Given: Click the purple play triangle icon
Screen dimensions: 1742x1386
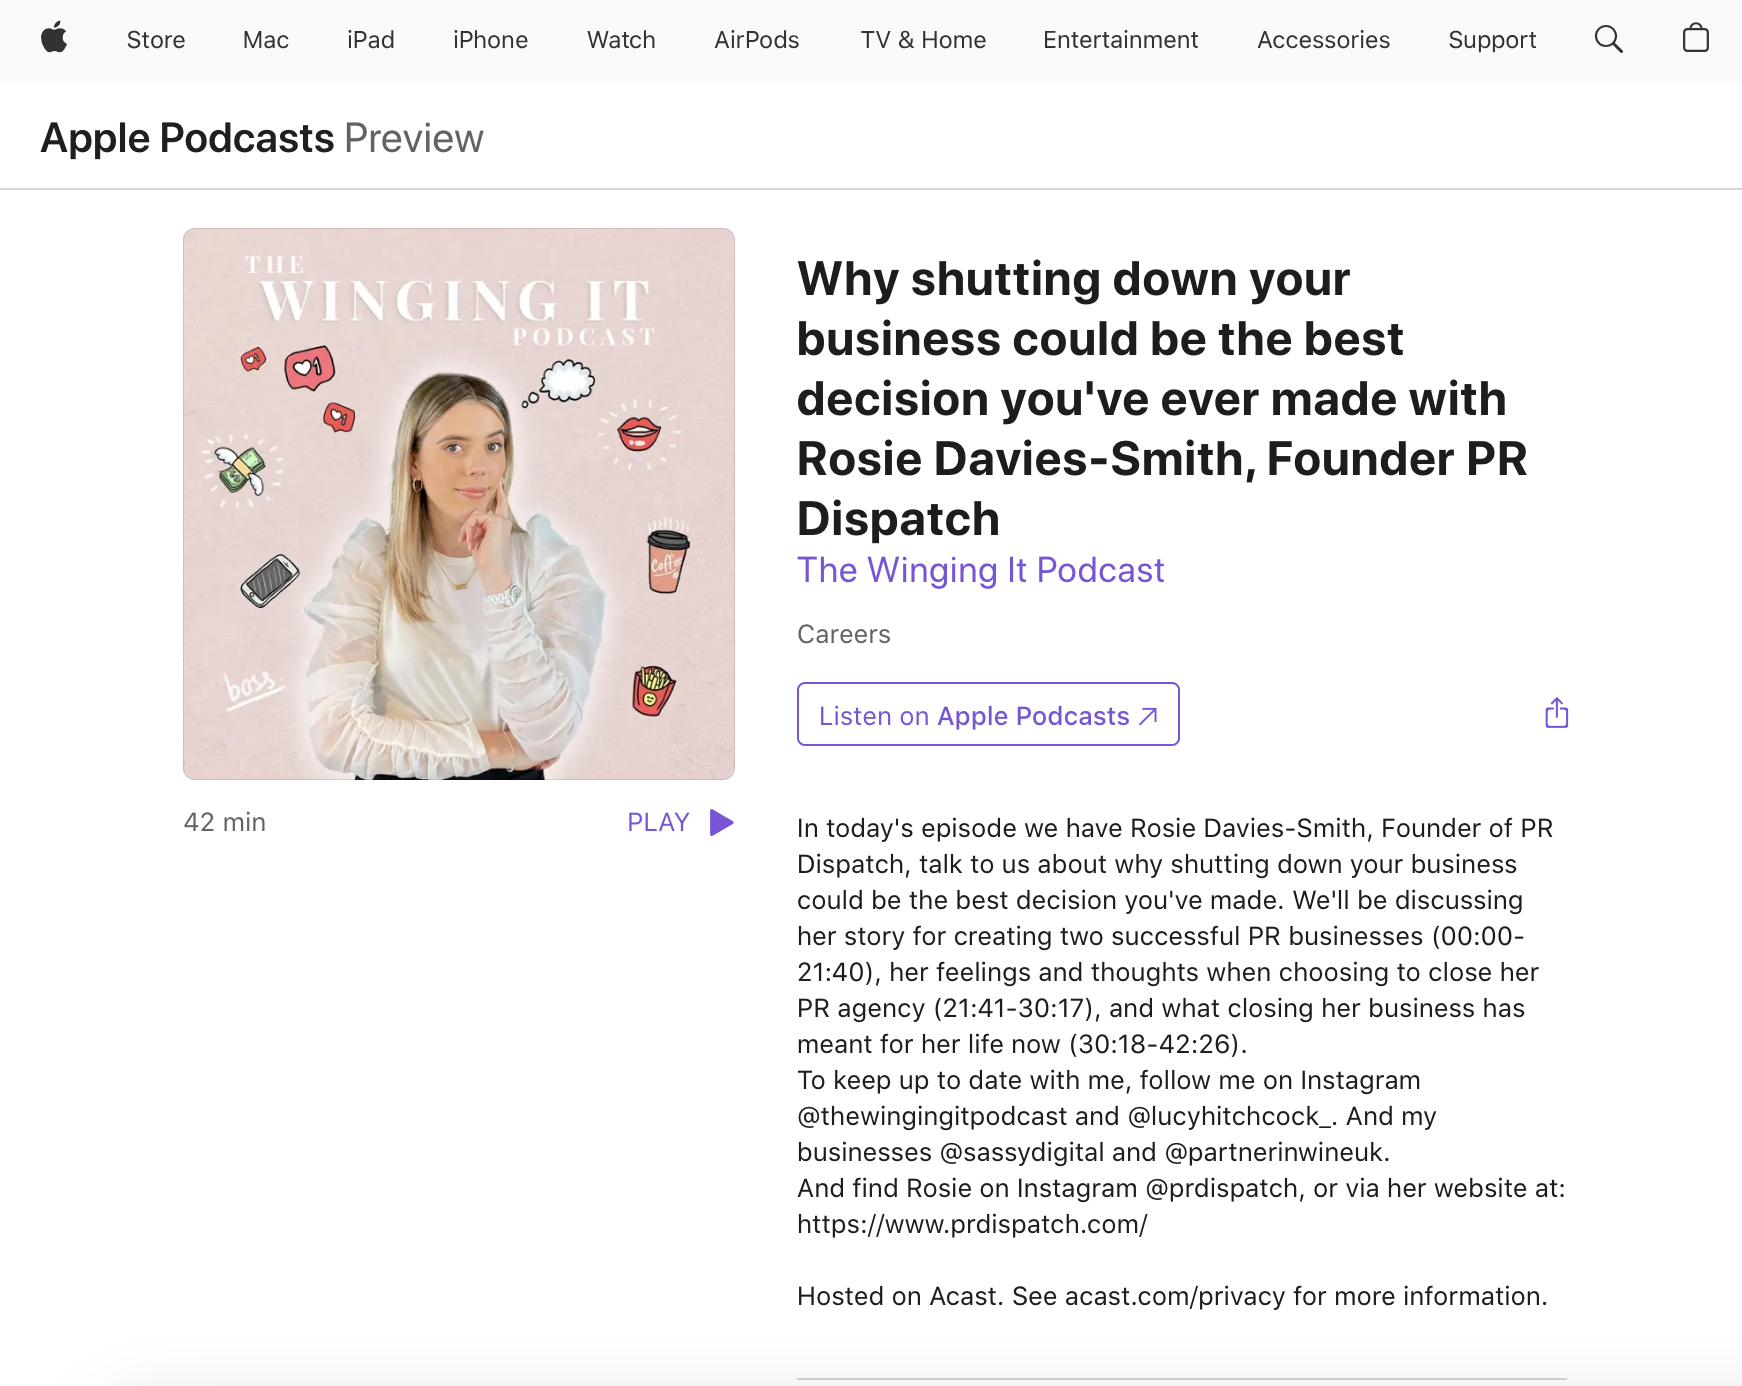Looking at the screenshot, I should (x=721, y=822).
